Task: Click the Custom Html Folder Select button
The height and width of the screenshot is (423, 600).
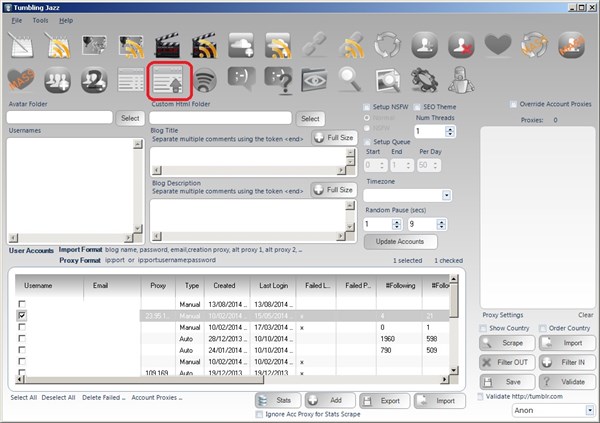Action: [x=310, y=119]
